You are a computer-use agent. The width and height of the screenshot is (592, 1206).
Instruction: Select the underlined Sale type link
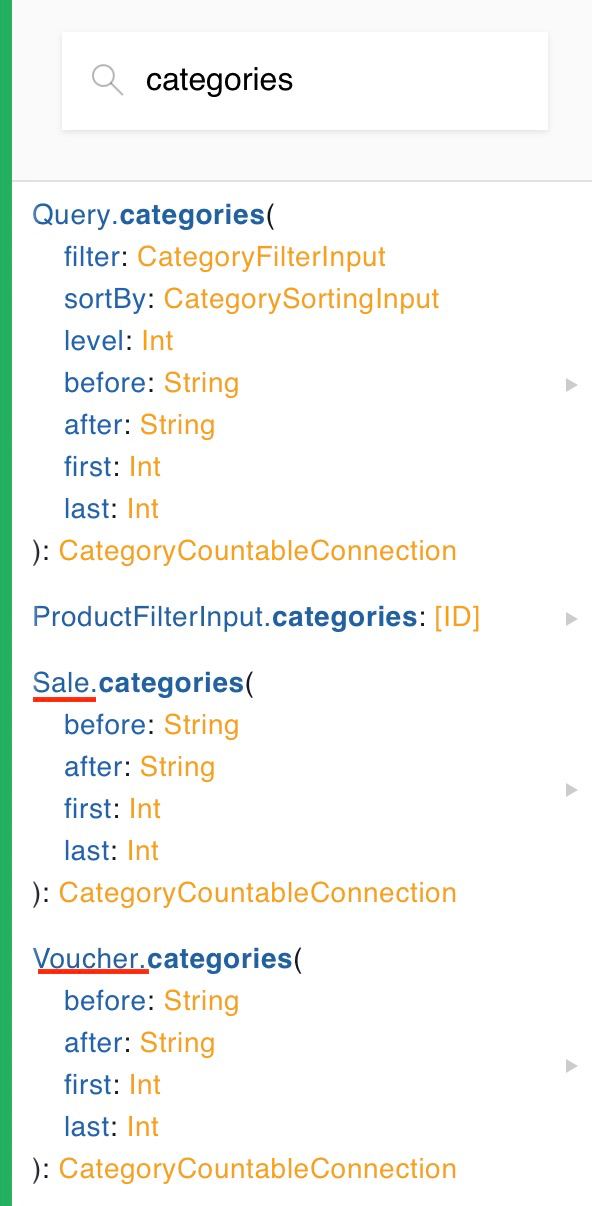62,683
